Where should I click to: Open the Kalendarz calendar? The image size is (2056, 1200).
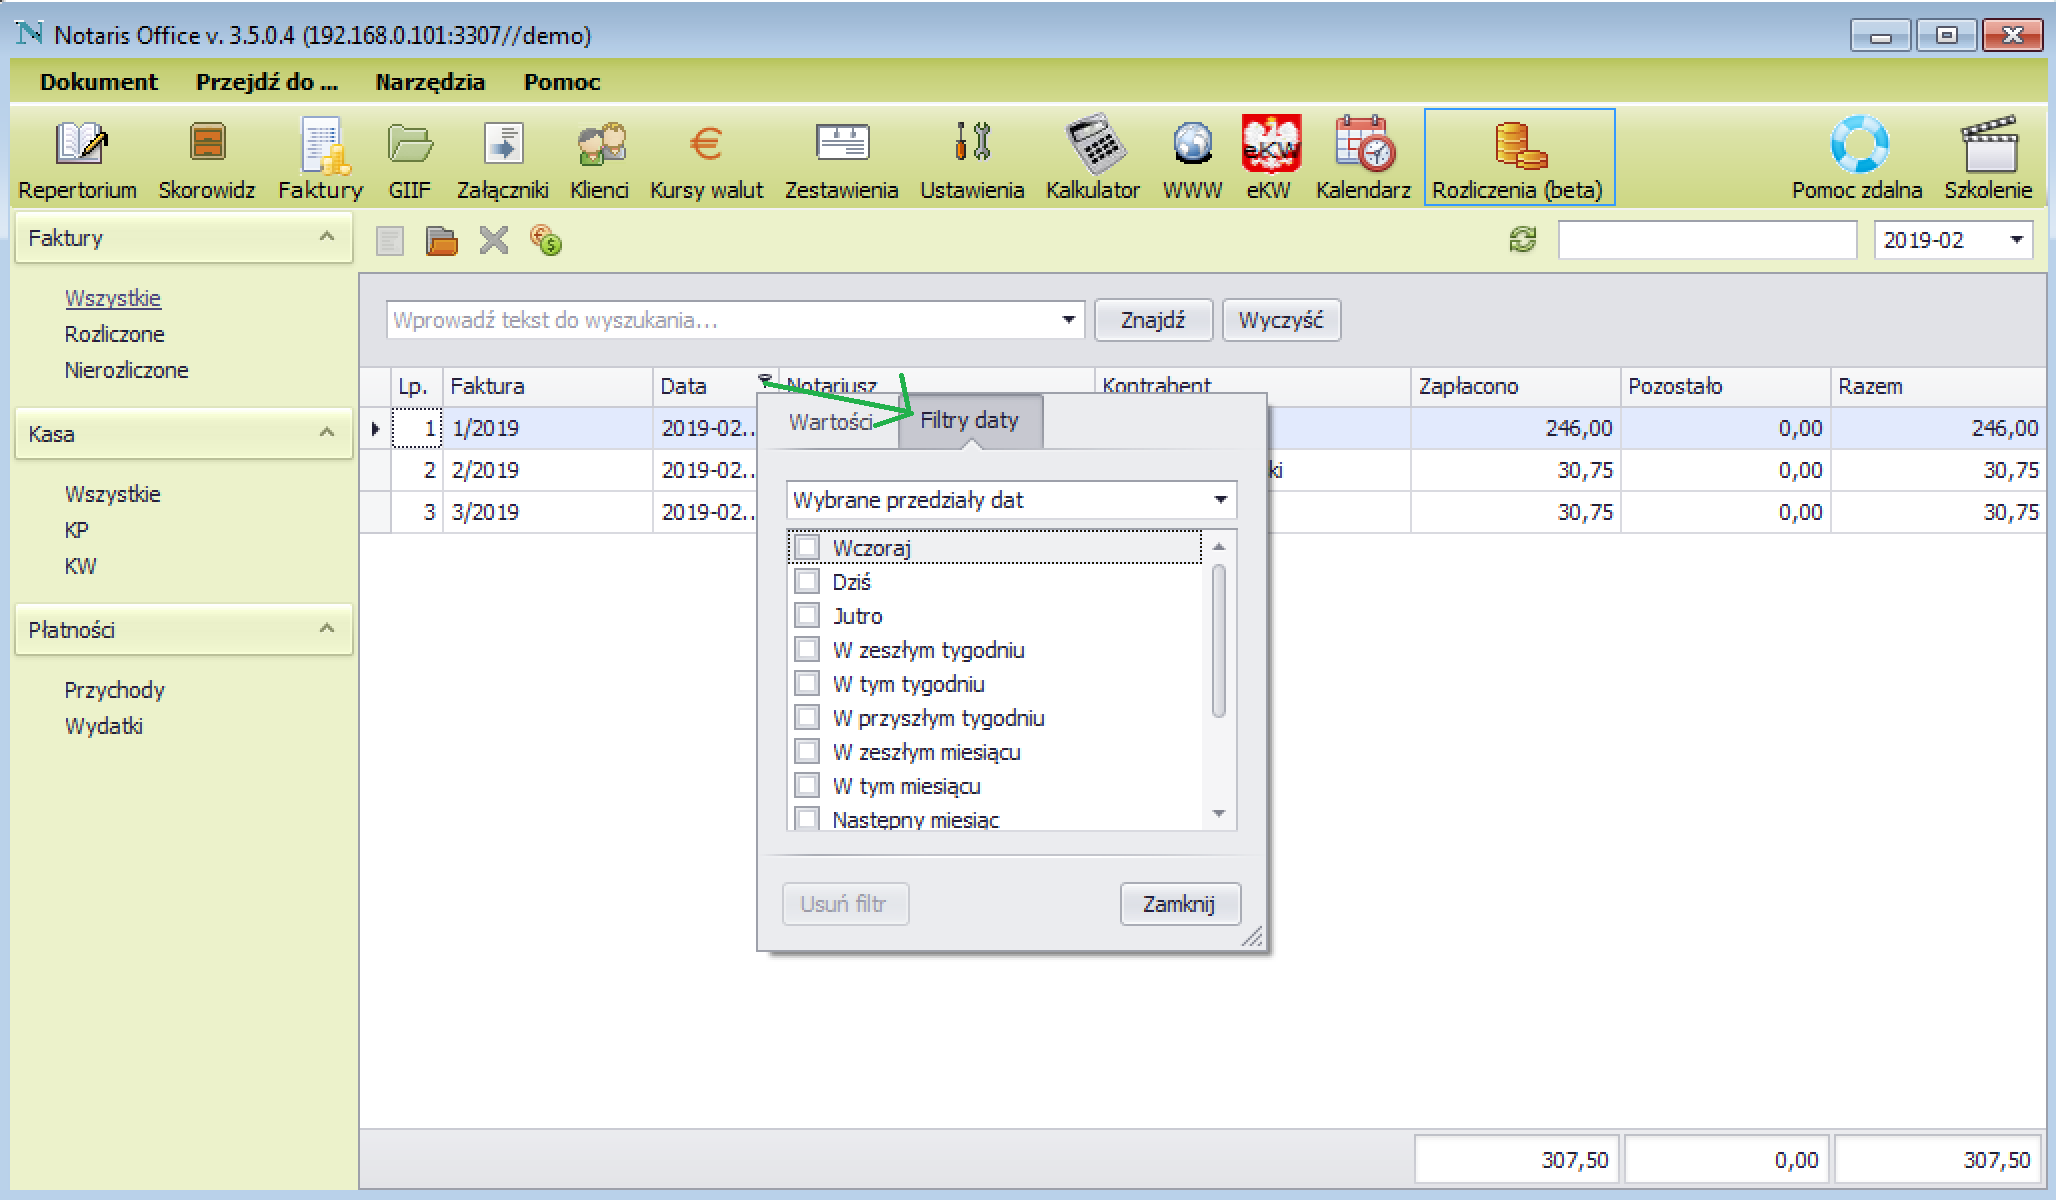(1363, 158)
